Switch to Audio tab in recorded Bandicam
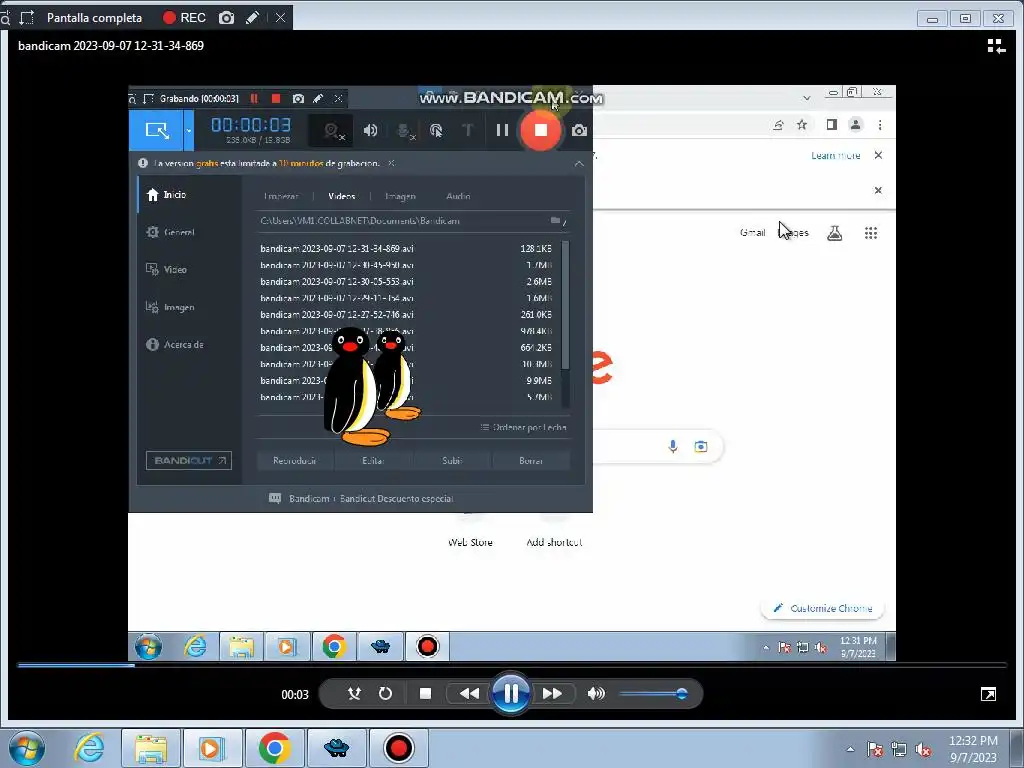The width and height of the screenshot is (1024, 768). click(x=458, y=196)
